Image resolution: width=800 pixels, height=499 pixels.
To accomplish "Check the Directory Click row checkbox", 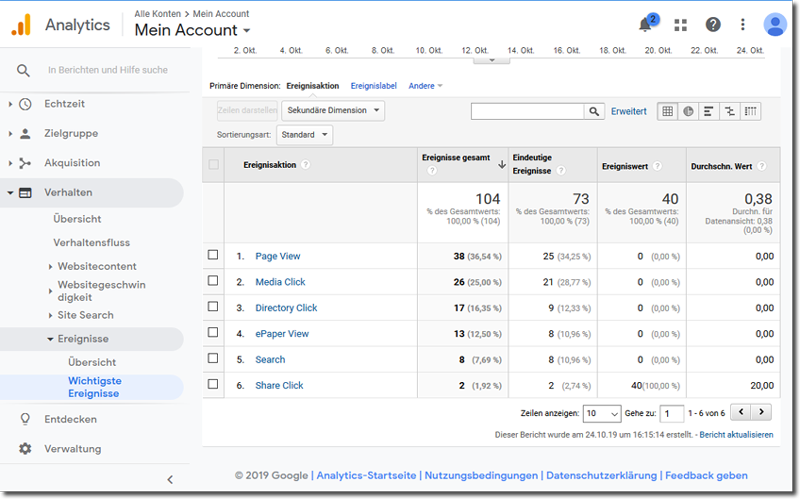I will coord(213,306).
